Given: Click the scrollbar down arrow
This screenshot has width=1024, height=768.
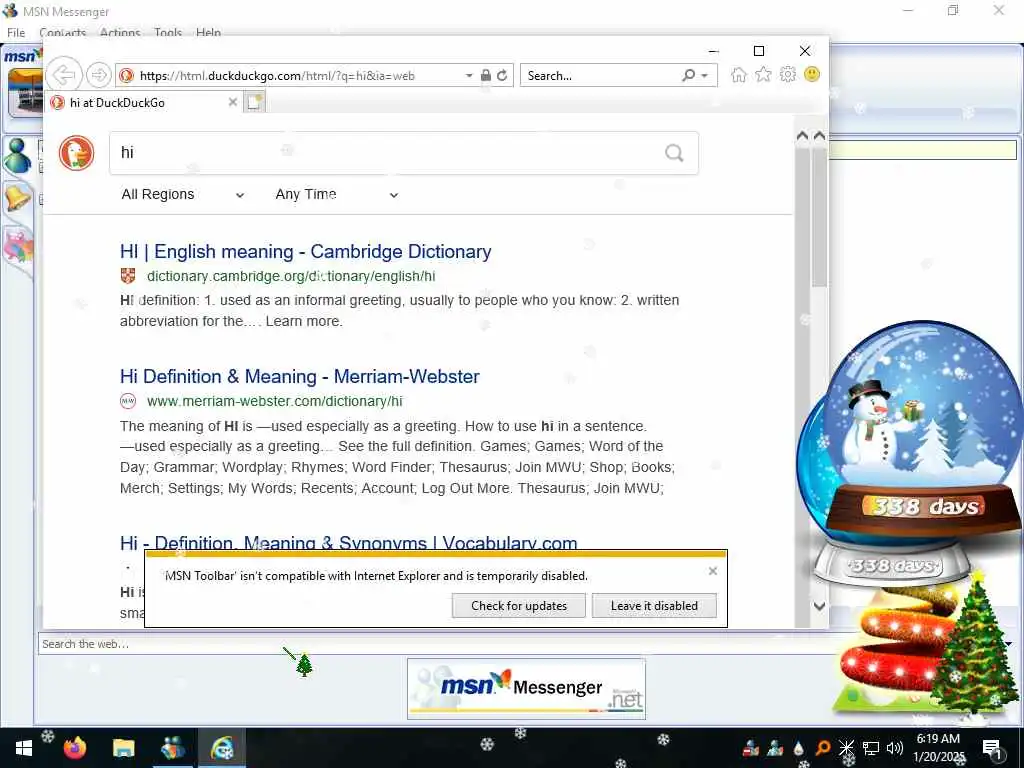Looking at the screenshot, I should (x=819, y=606).
